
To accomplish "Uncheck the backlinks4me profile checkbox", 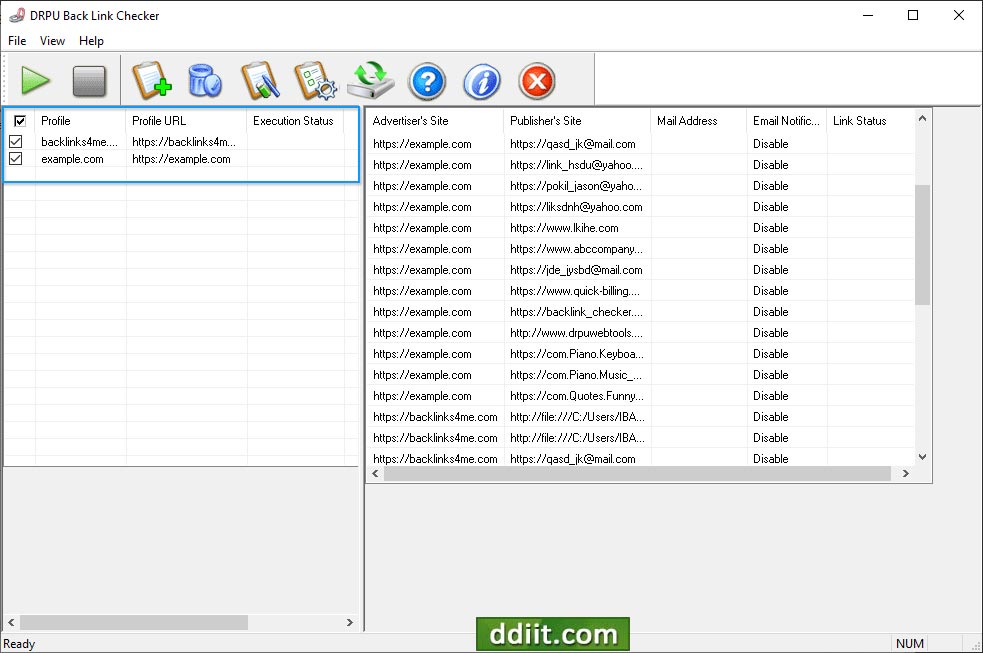I will coord(18,141).
